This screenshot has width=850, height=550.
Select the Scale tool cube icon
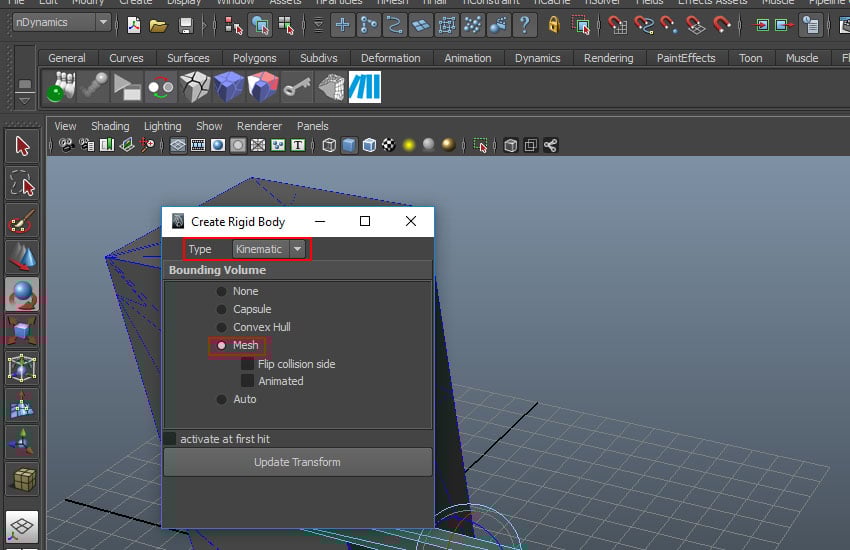tap(22, 331)
